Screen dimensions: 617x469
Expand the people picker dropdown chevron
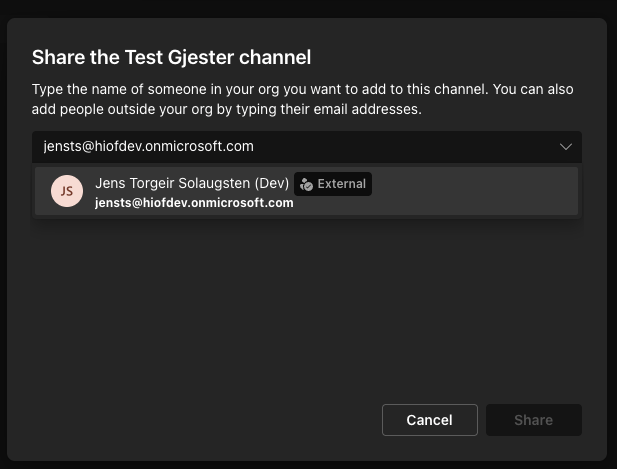tap(566, 147)
